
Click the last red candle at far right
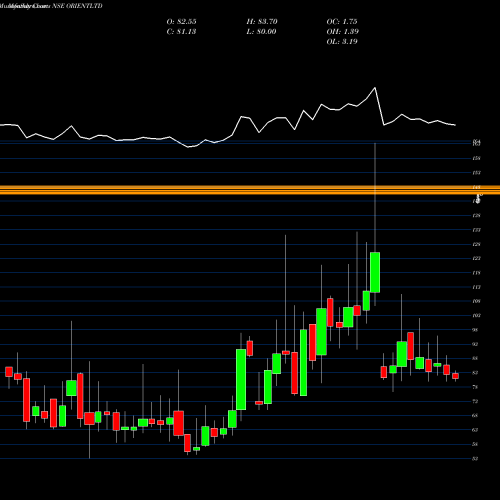[455, 376]
